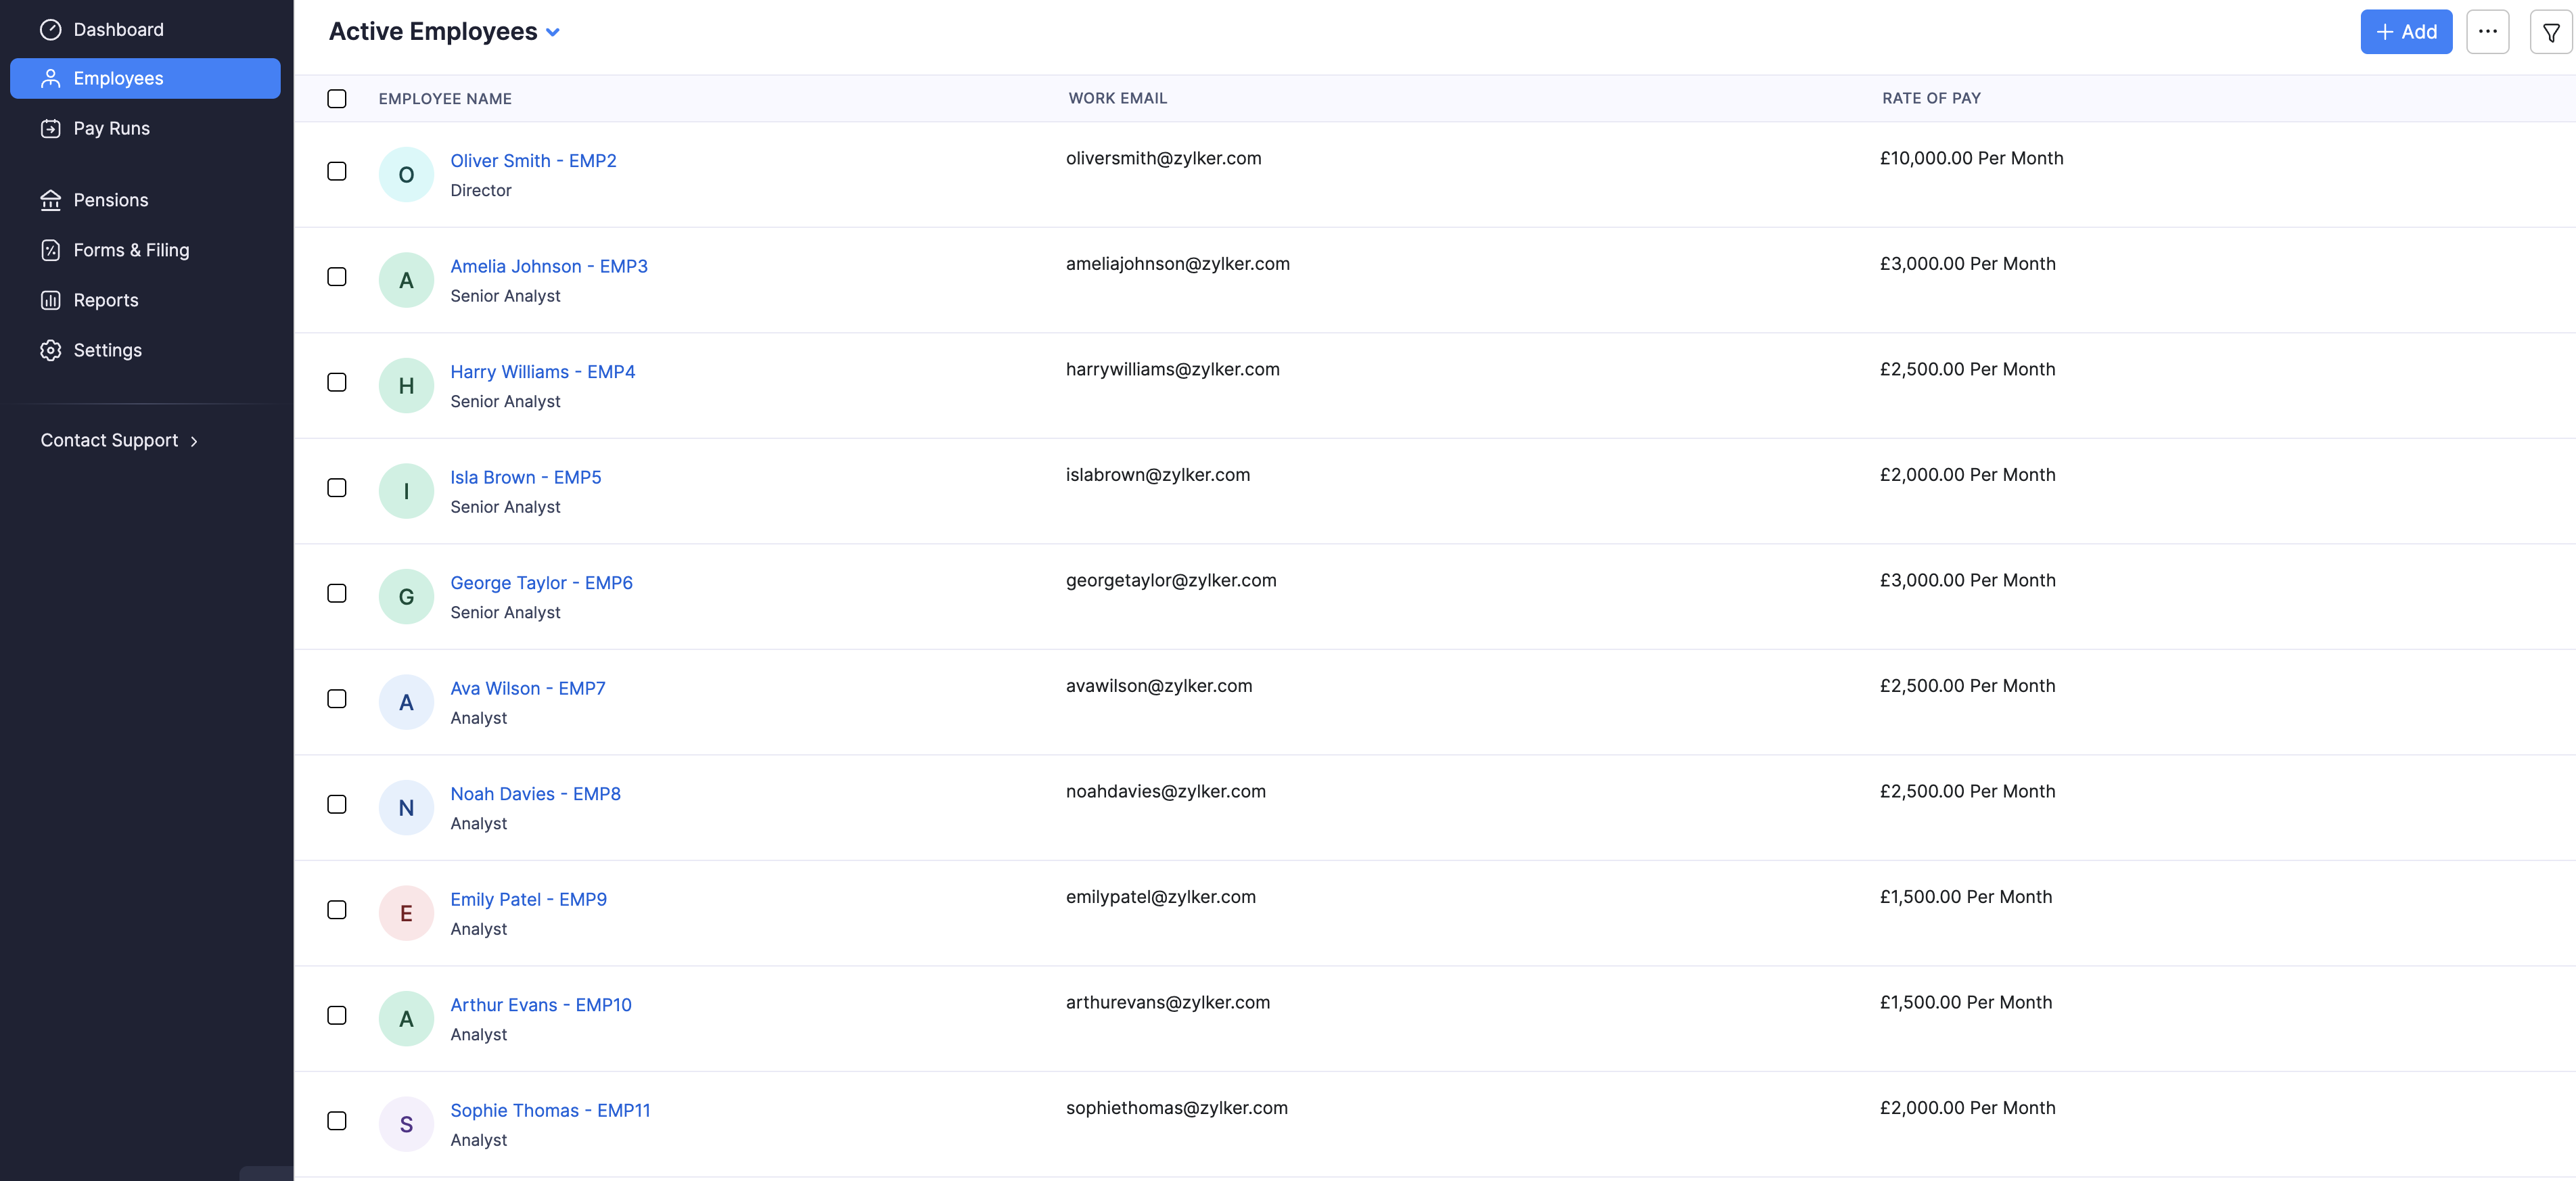Click the Settings gear icon
The height and width of the screenshot is (1181, 2576).
click(50, 350)
